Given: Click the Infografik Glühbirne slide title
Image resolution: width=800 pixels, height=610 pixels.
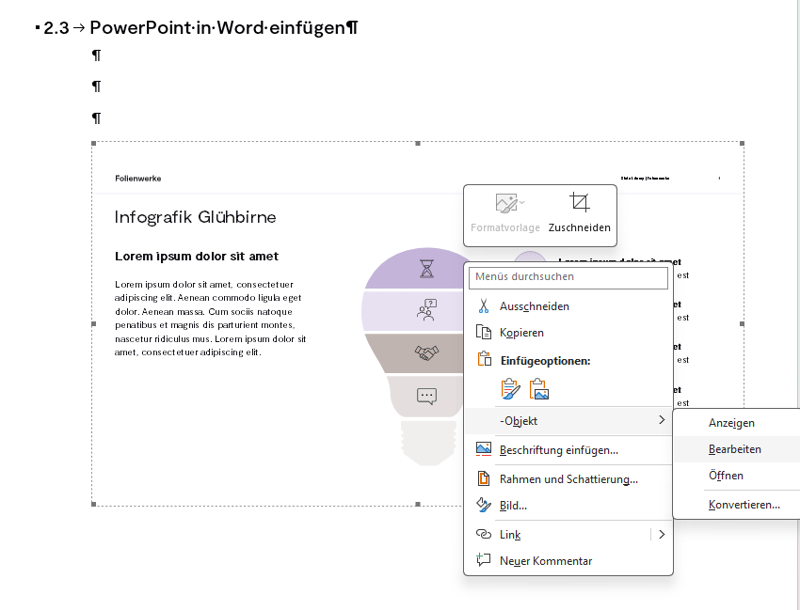Looking at the screenshot, I should pos(195,217).
